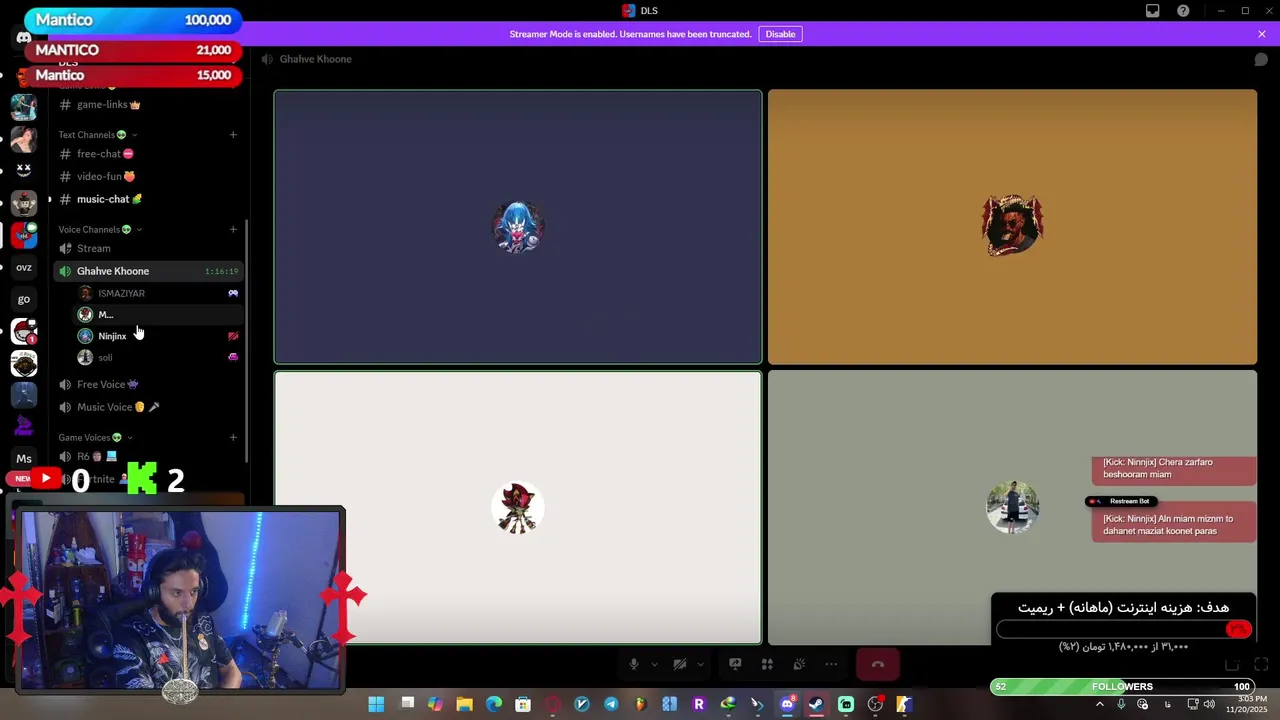The width and height of the screenshot is (1280, 720).
Task: Open the soundboard icon
Action: [x=799, y=664]
